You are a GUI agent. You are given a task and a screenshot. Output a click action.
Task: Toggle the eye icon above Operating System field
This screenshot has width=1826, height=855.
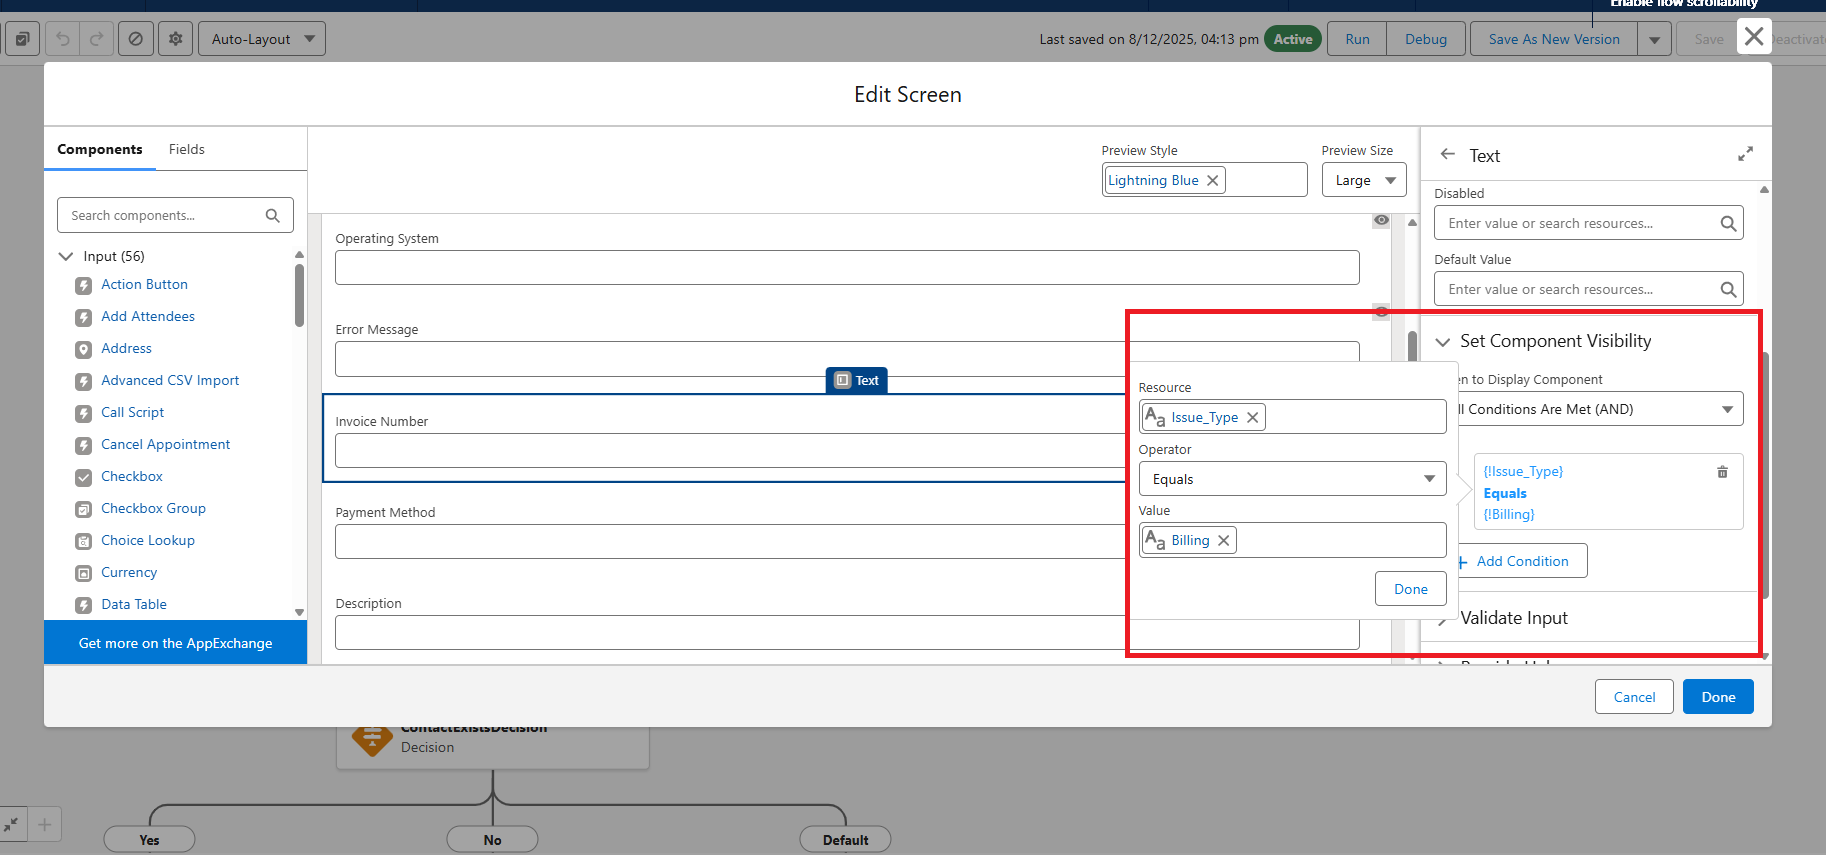point(1381,220)
